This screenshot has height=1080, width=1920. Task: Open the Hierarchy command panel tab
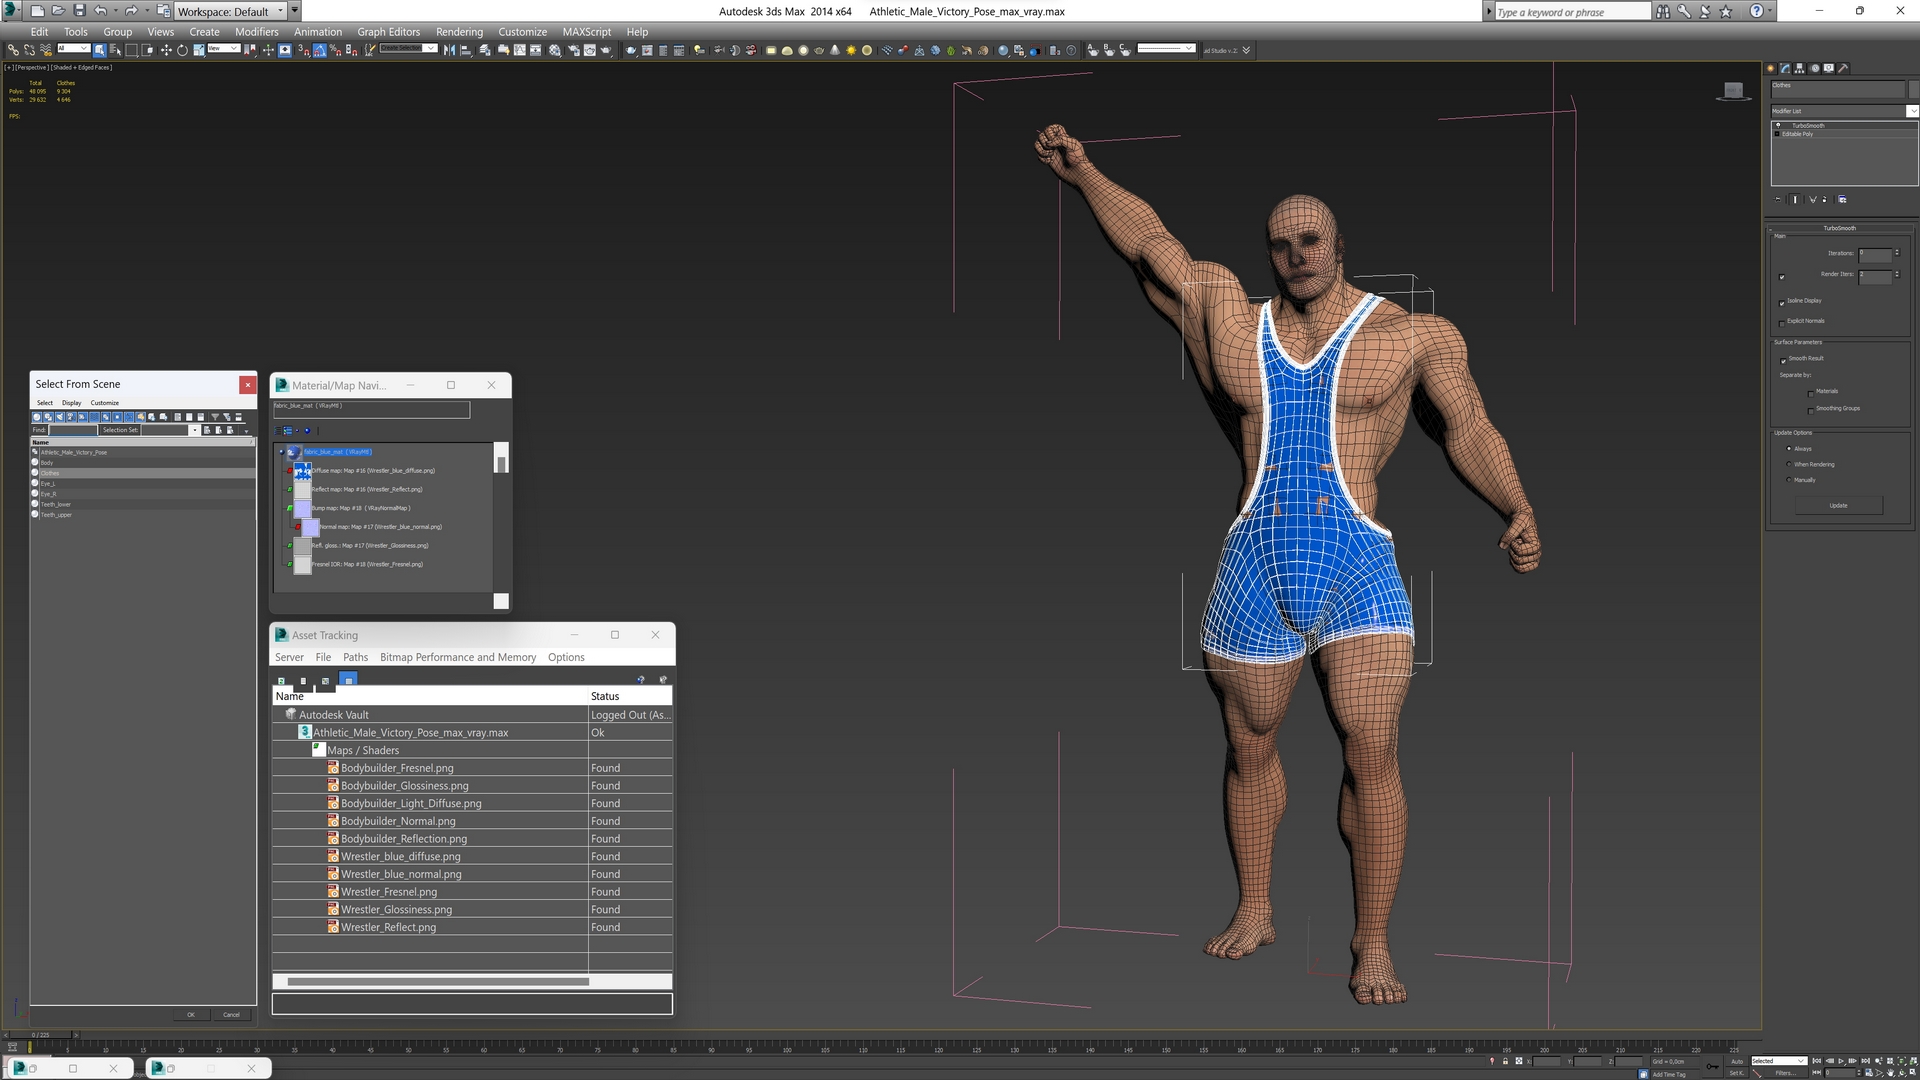click(1799, 68)
